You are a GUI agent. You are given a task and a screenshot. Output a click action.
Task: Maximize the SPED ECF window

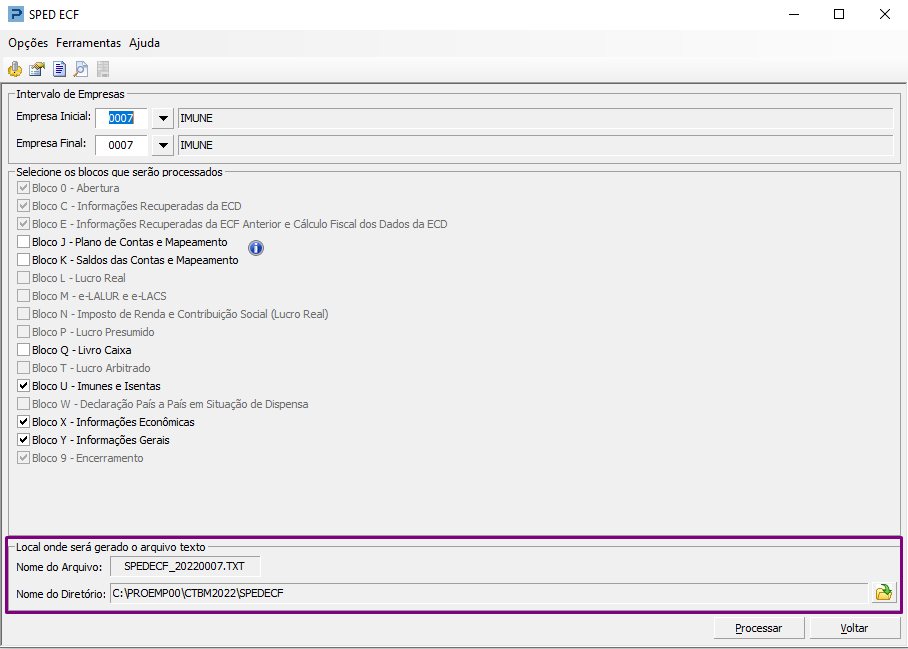pos(839,14)
